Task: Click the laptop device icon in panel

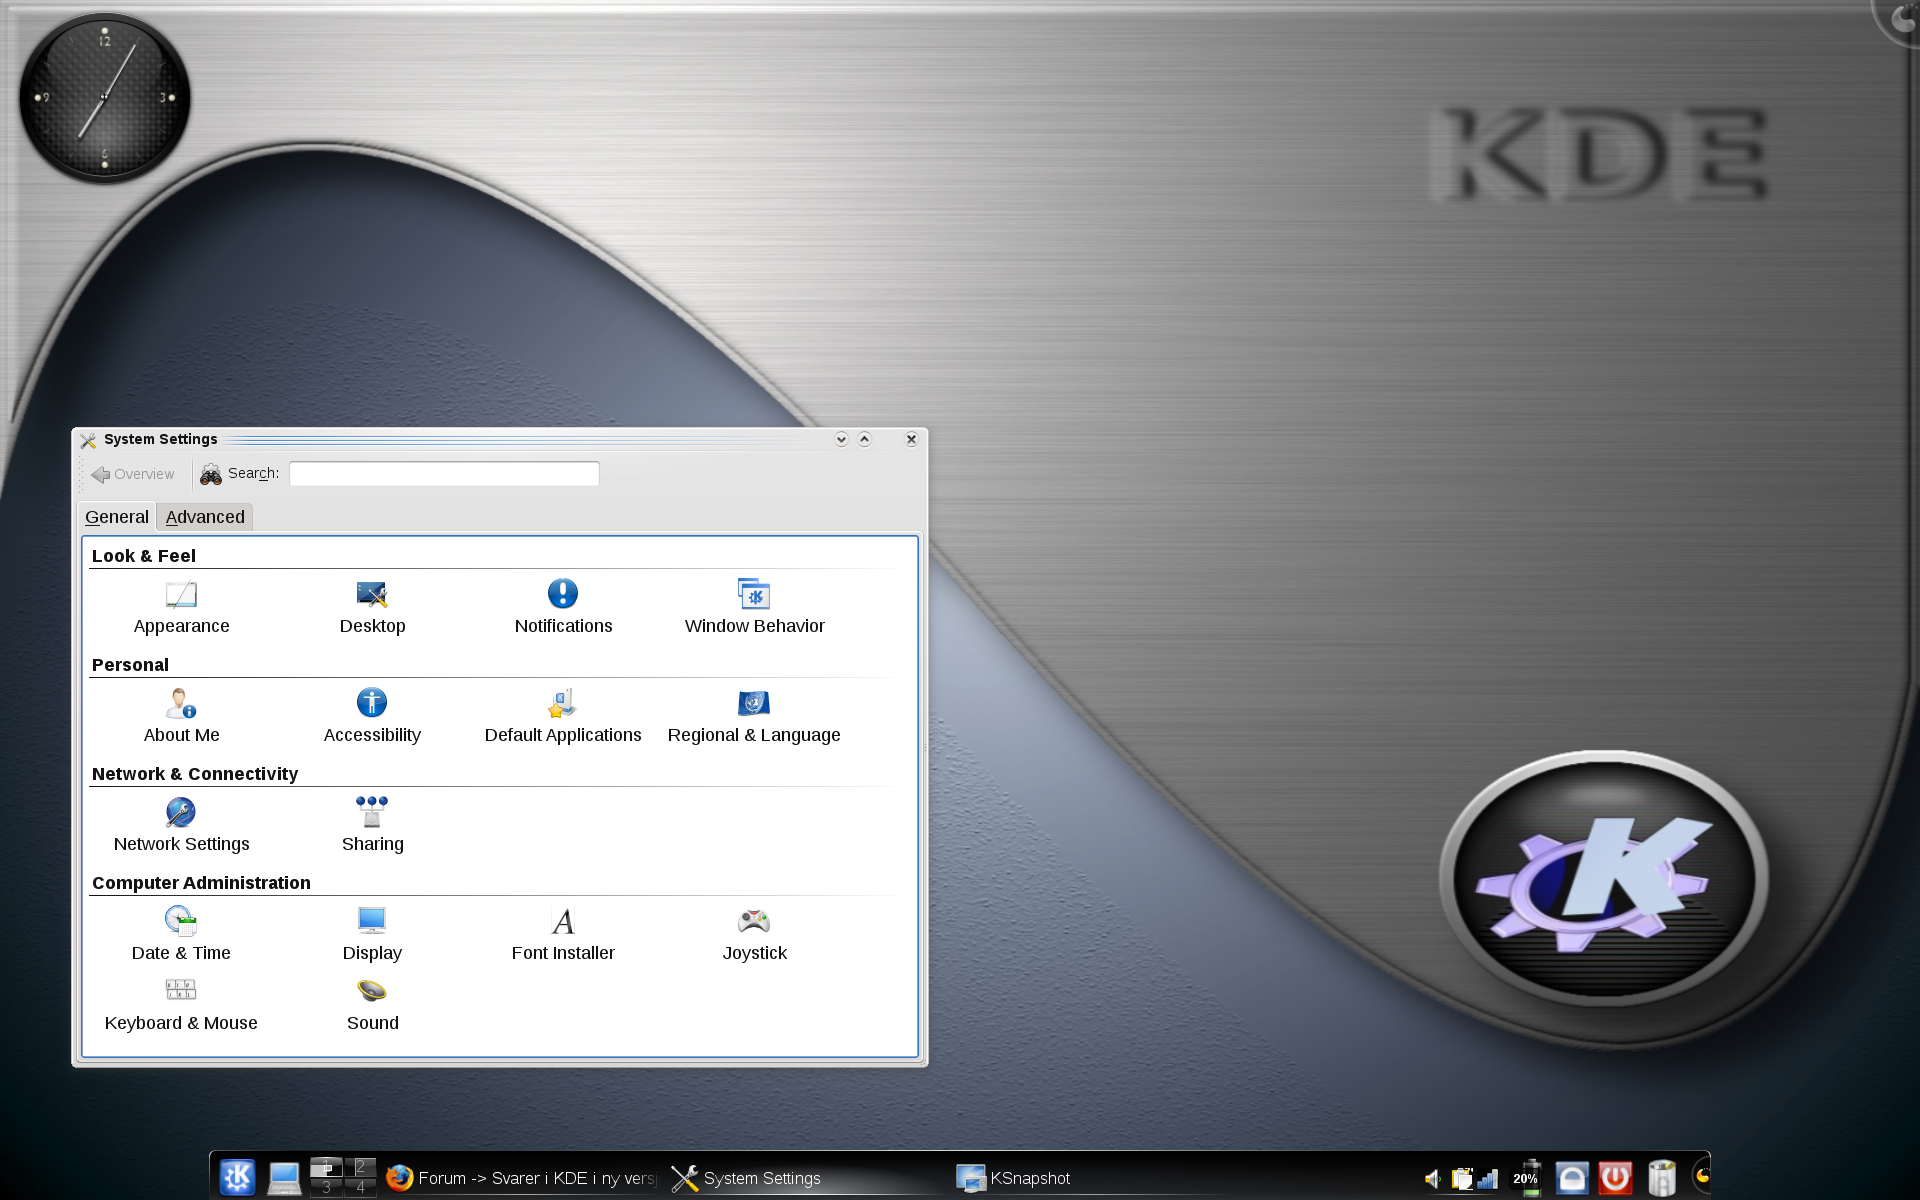Action: [x=284, y=1178]
